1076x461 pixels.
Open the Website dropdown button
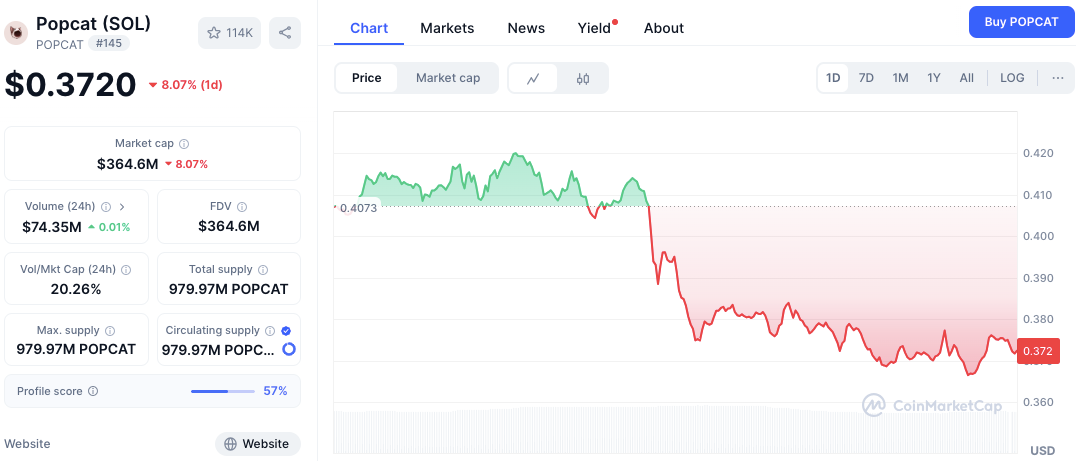257,444
